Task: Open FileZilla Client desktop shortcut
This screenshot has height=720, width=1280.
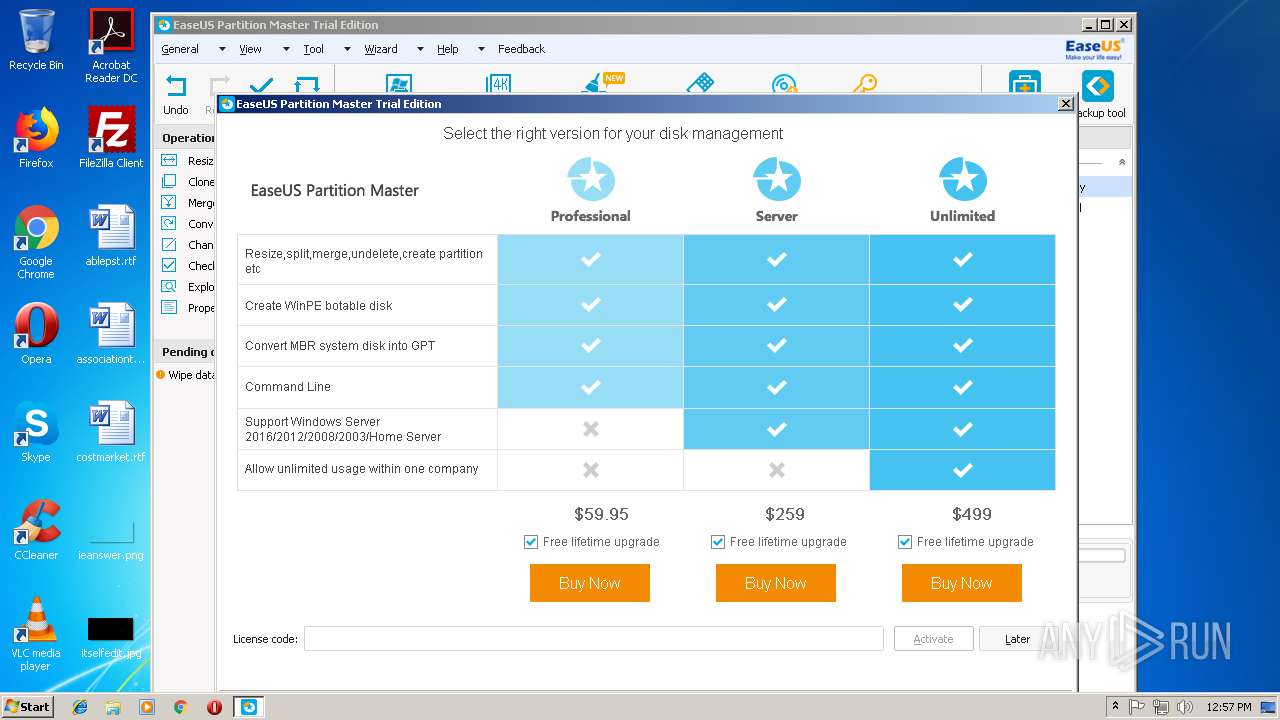Action: (x=111, y=137)
